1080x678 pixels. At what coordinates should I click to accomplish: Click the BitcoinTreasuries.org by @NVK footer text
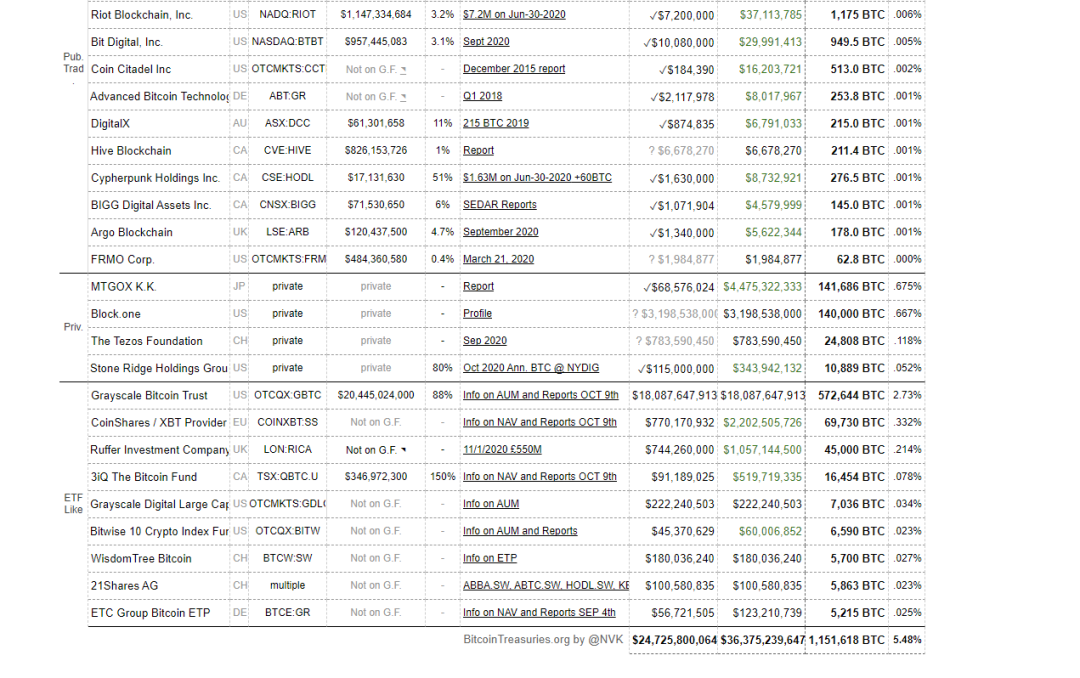pyautogui.click(x=543, y=639)
